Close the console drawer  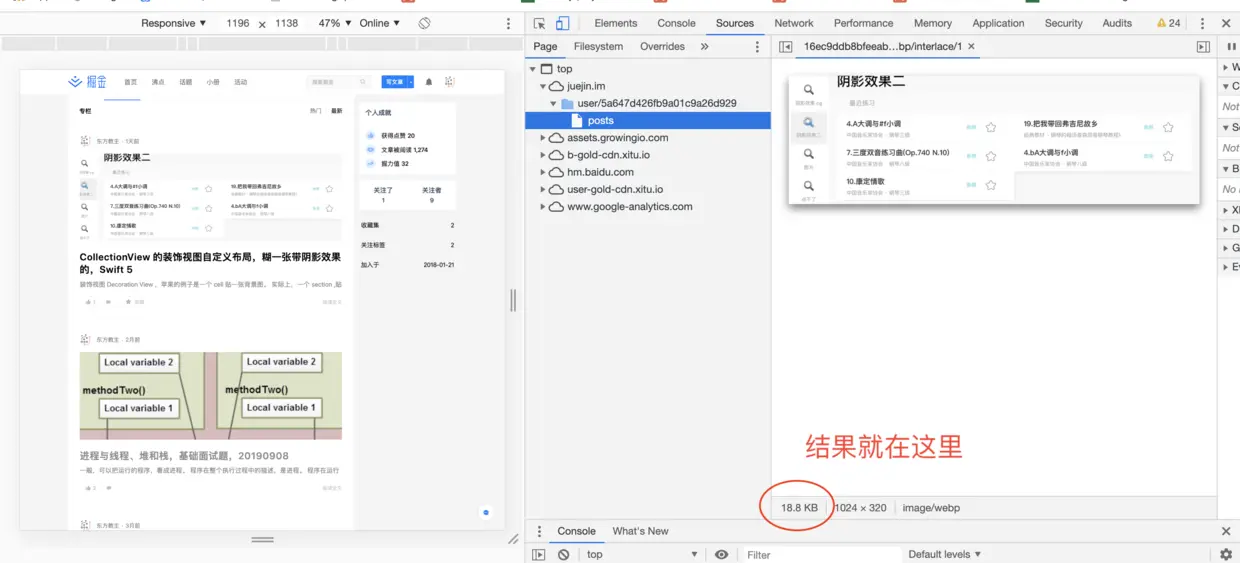tap(1226, 531)
